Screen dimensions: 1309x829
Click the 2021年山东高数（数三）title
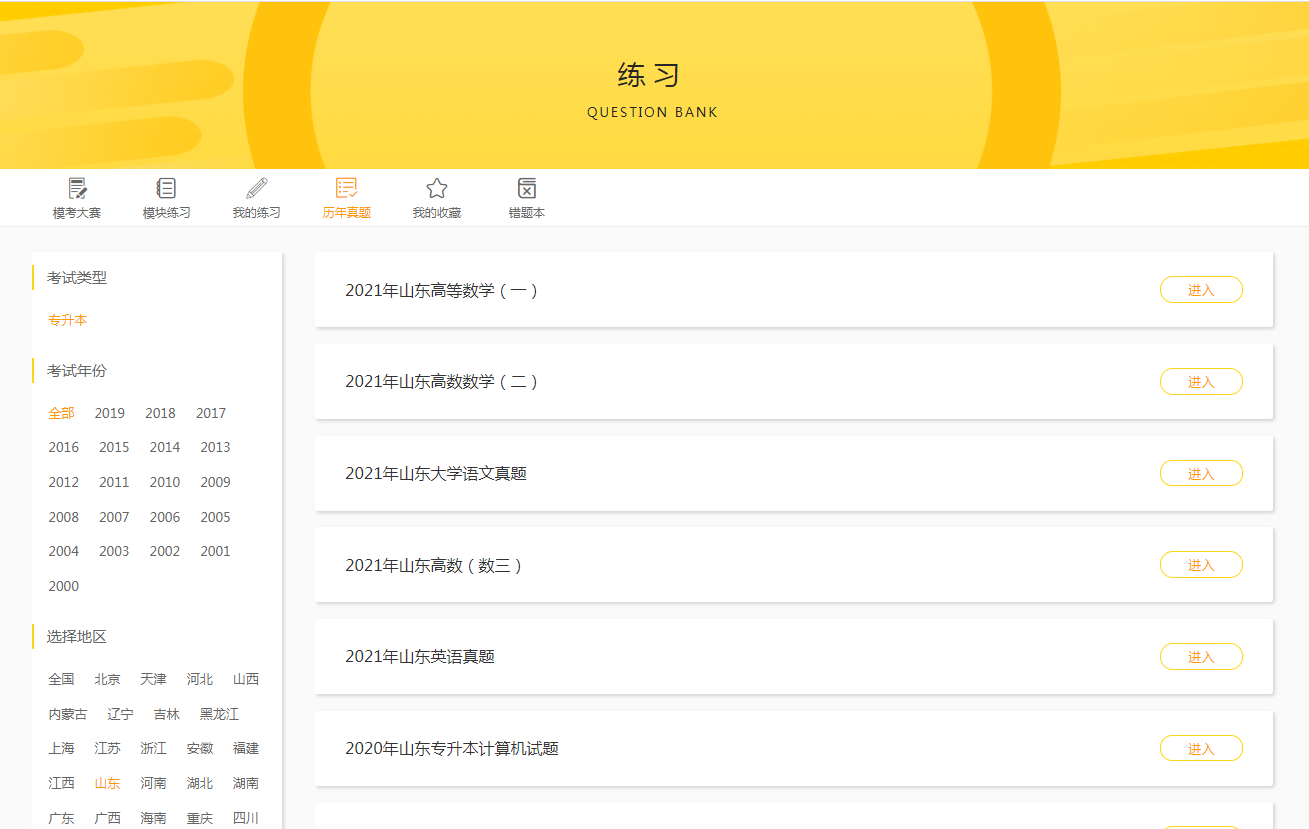434,565
